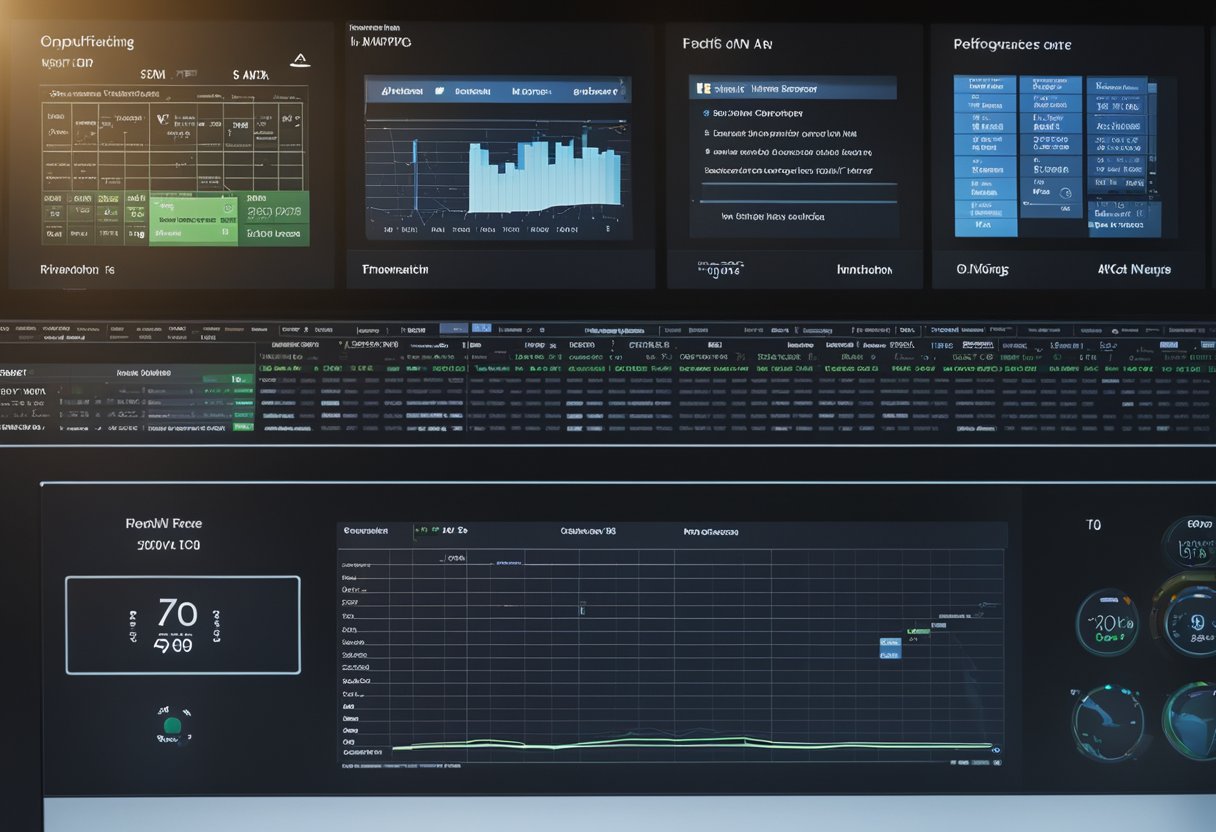Click the blue highlighted toggle in middle strip header

(x=481, y=328)
